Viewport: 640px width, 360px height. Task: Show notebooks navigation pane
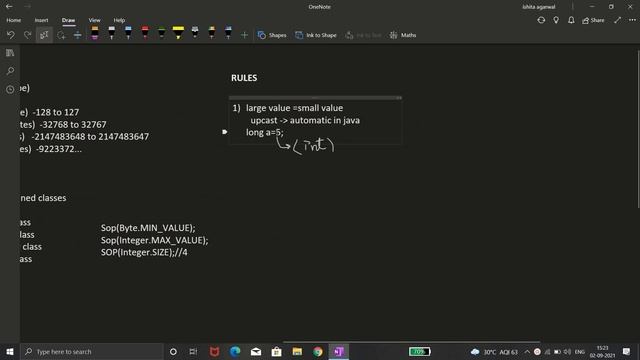click(10, 53)
